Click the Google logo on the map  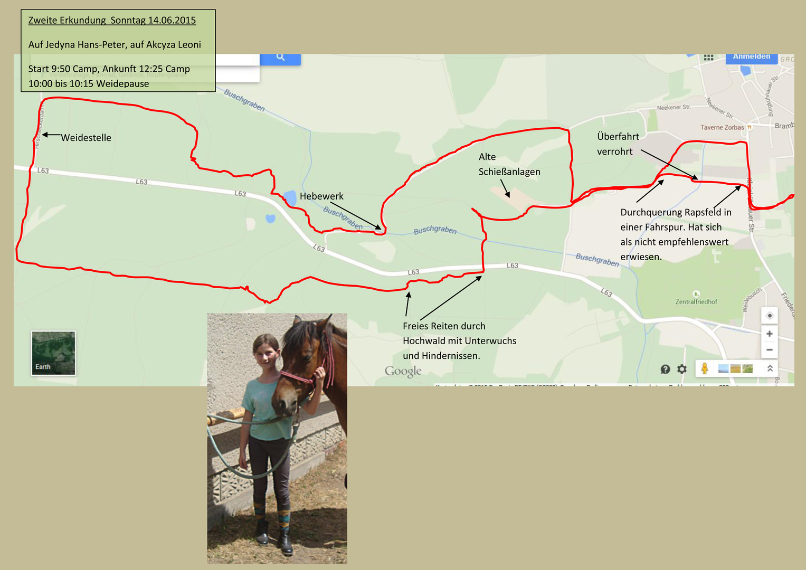pos(403,371)
